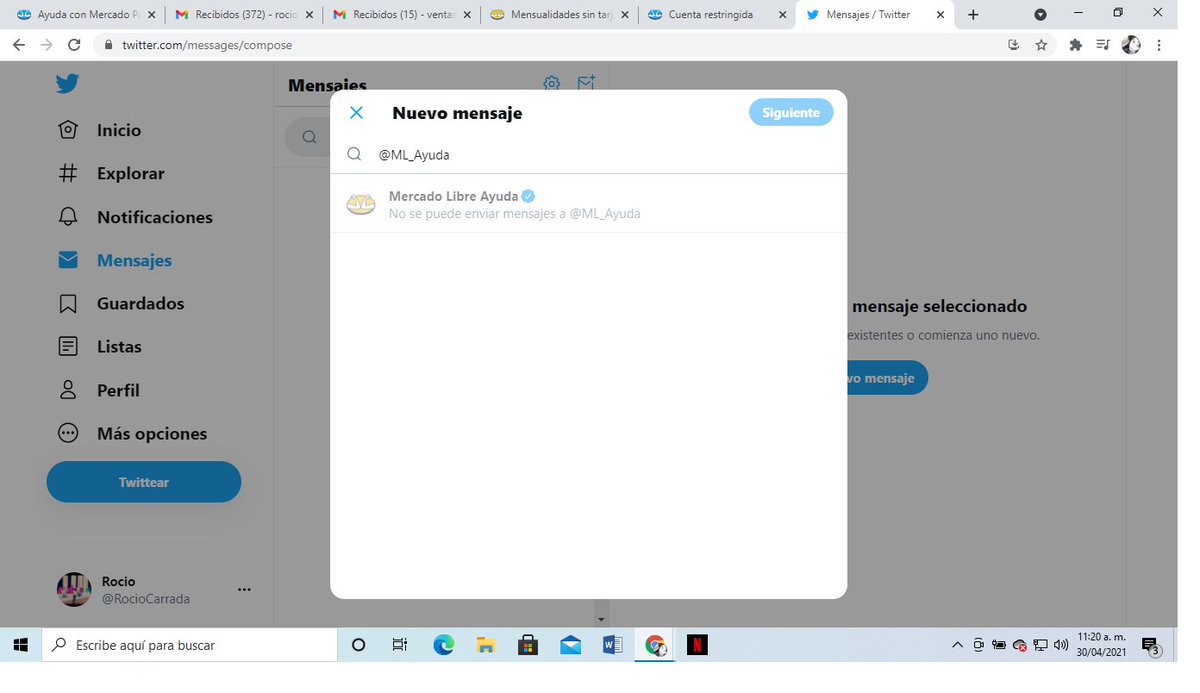The width and height of the screenshot is (1200, 693).
Task: Open messages settings gear icon
Action: (x=552, y=83)
